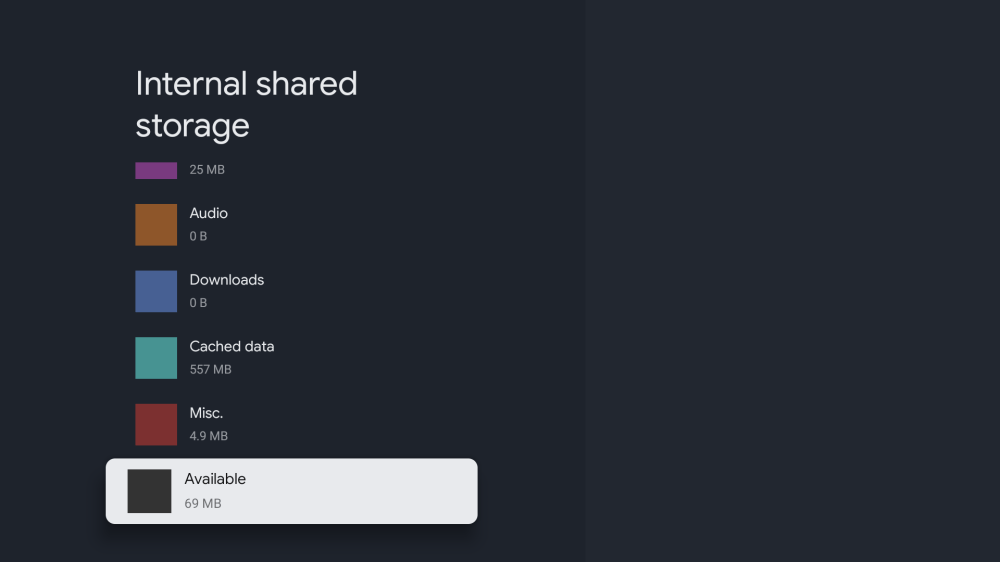The height and width of the screenshot is (562, 1000).
Task: Click the 0 B size under Downloads
Action: 199,303
